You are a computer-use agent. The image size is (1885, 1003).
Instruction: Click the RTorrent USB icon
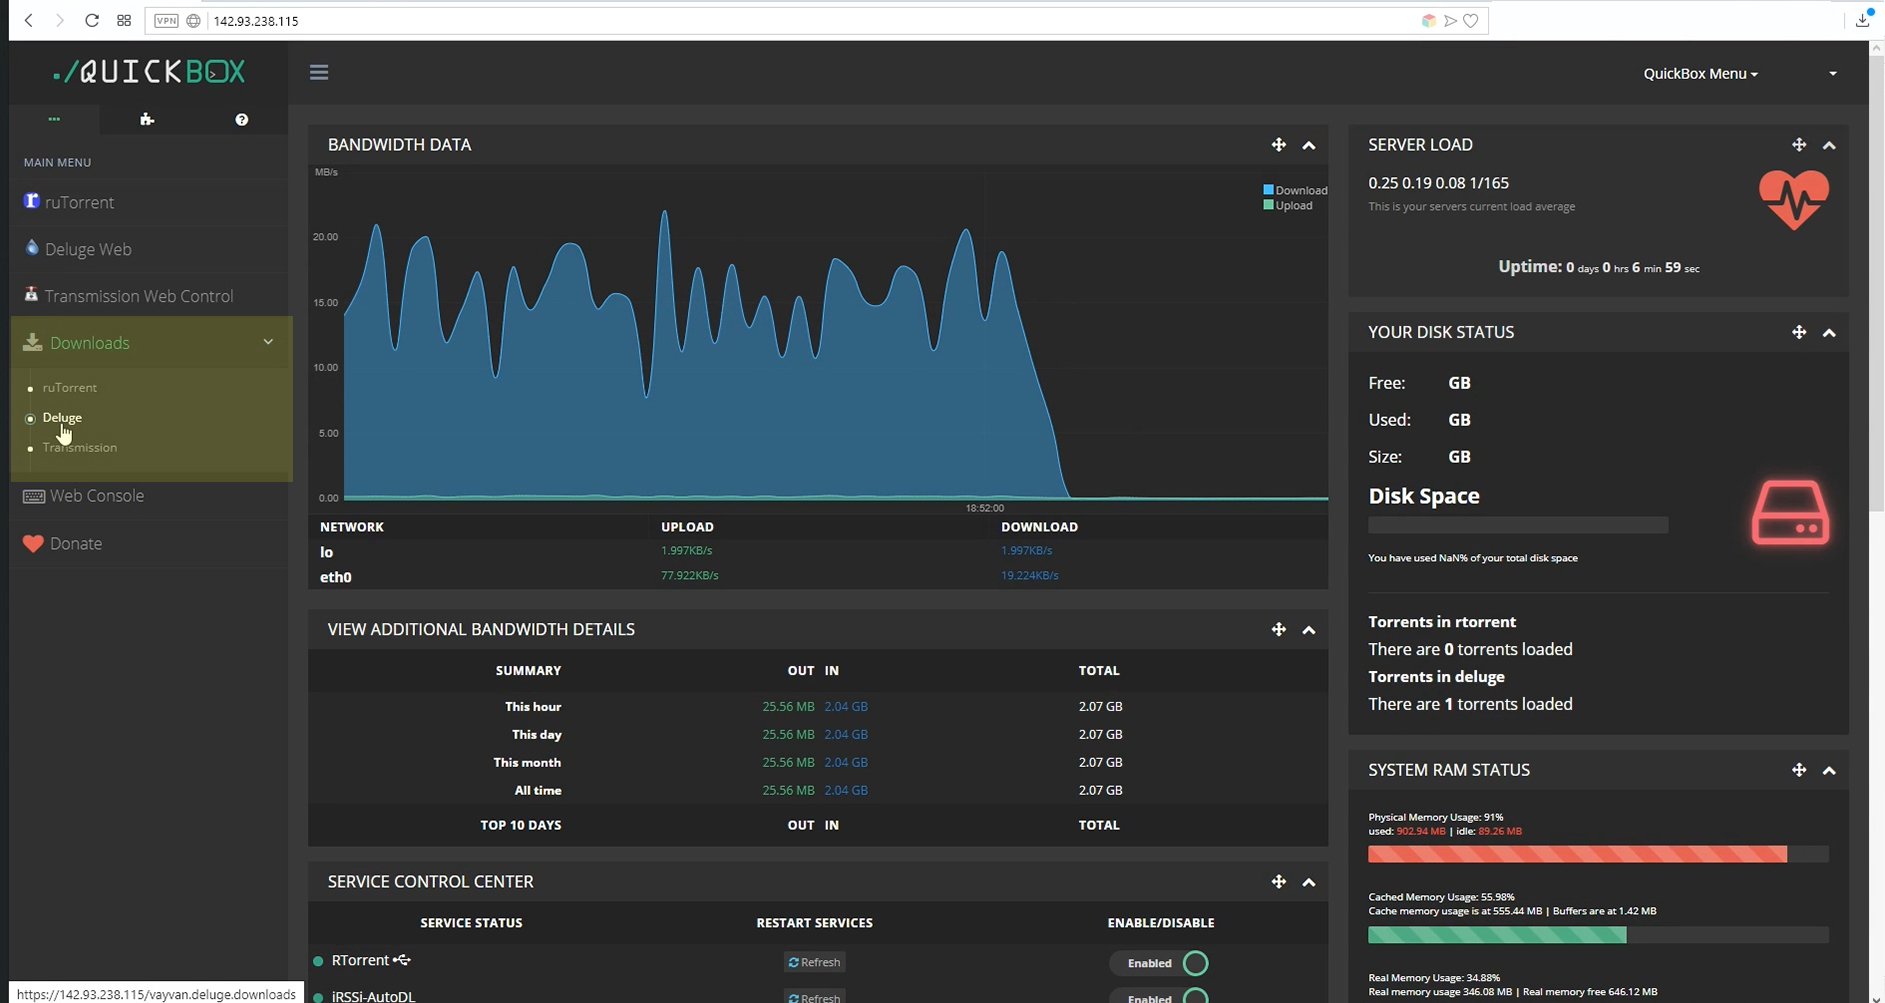pyautogui.click(x=402, y=960)
